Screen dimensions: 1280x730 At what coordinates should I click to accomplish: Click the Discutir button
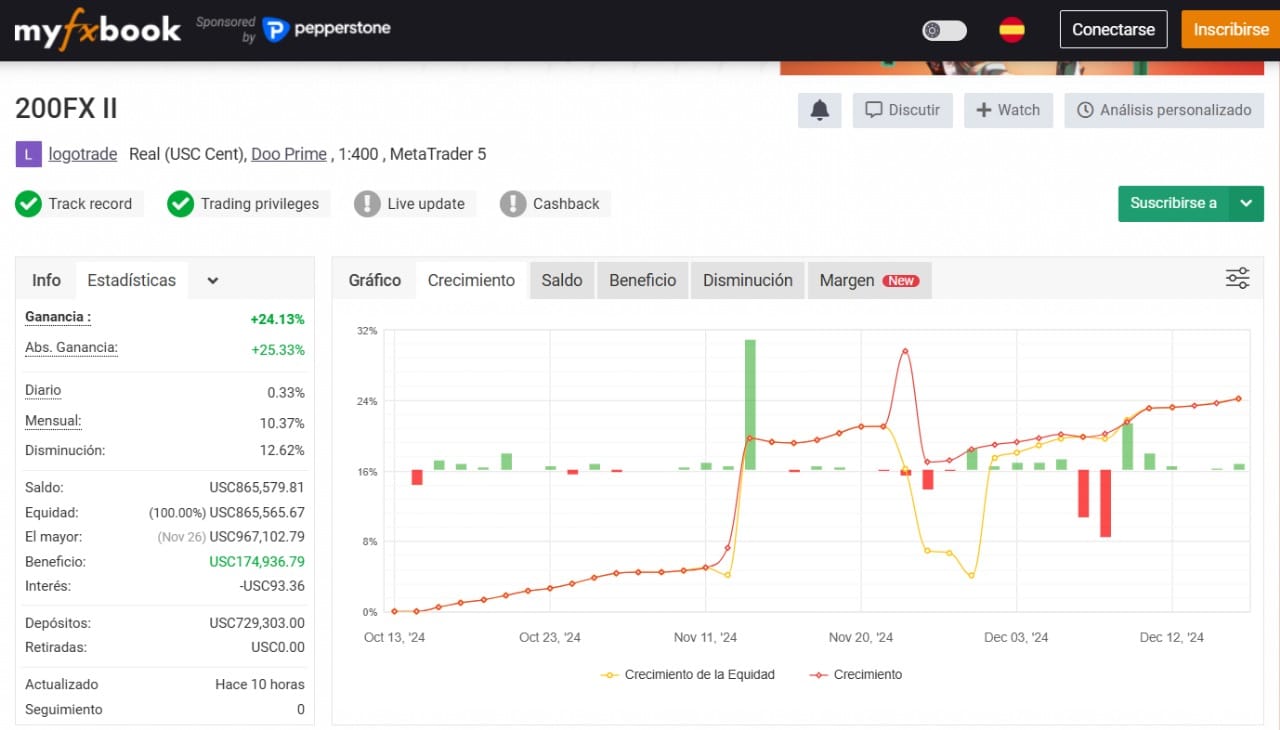(902, 110)
